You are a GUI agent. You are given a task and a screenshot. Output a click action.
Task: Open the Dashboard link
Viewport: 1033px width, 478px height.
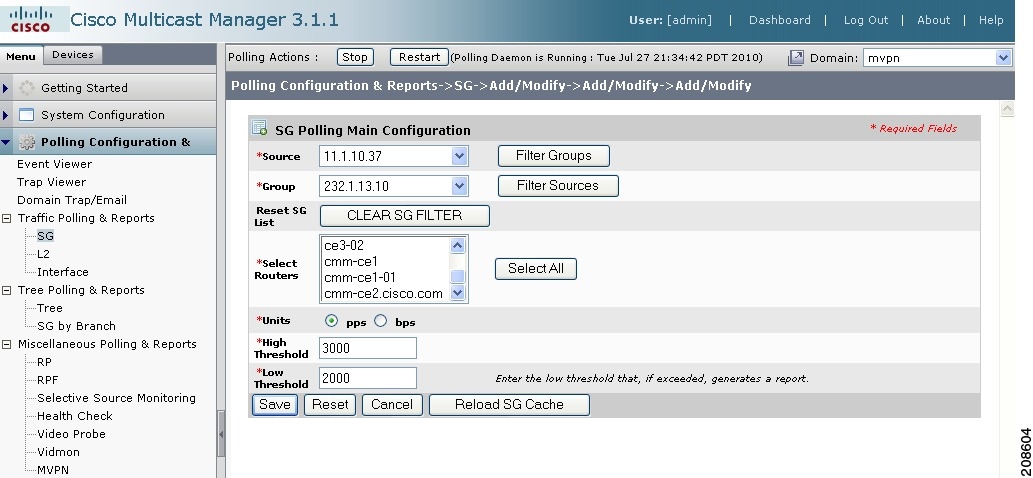click(x=779, y=20)
